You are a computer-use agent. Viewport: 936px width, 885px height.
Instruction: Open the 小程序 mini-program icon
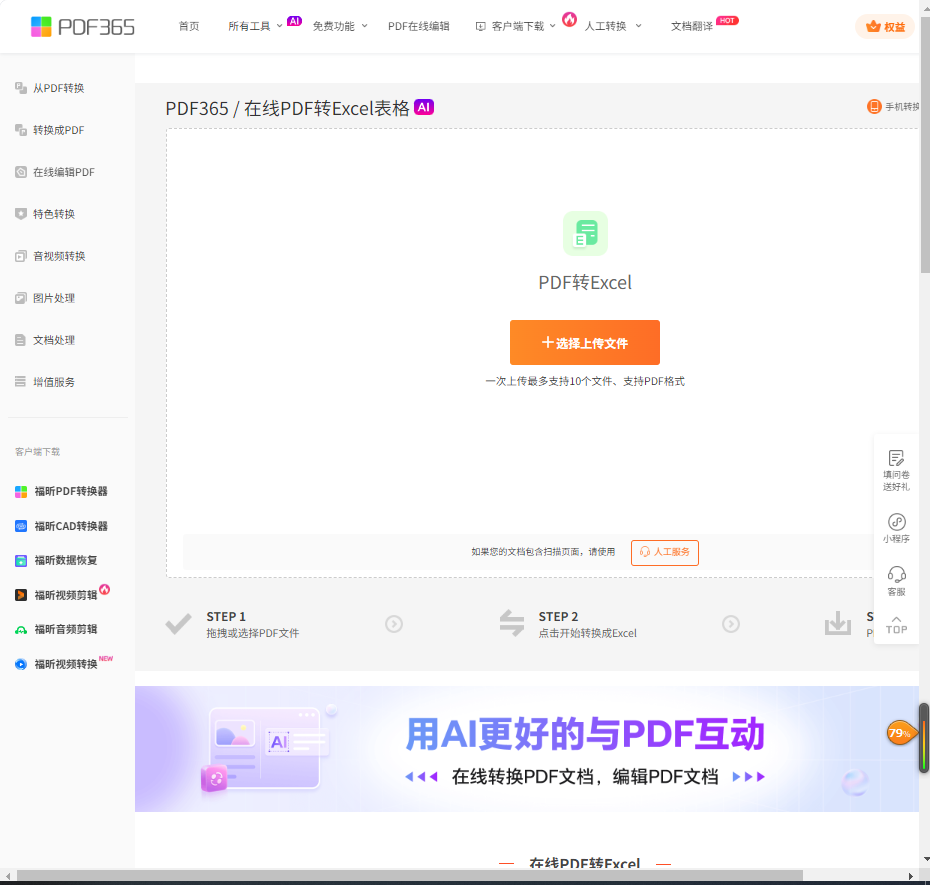tap(896, 522)
